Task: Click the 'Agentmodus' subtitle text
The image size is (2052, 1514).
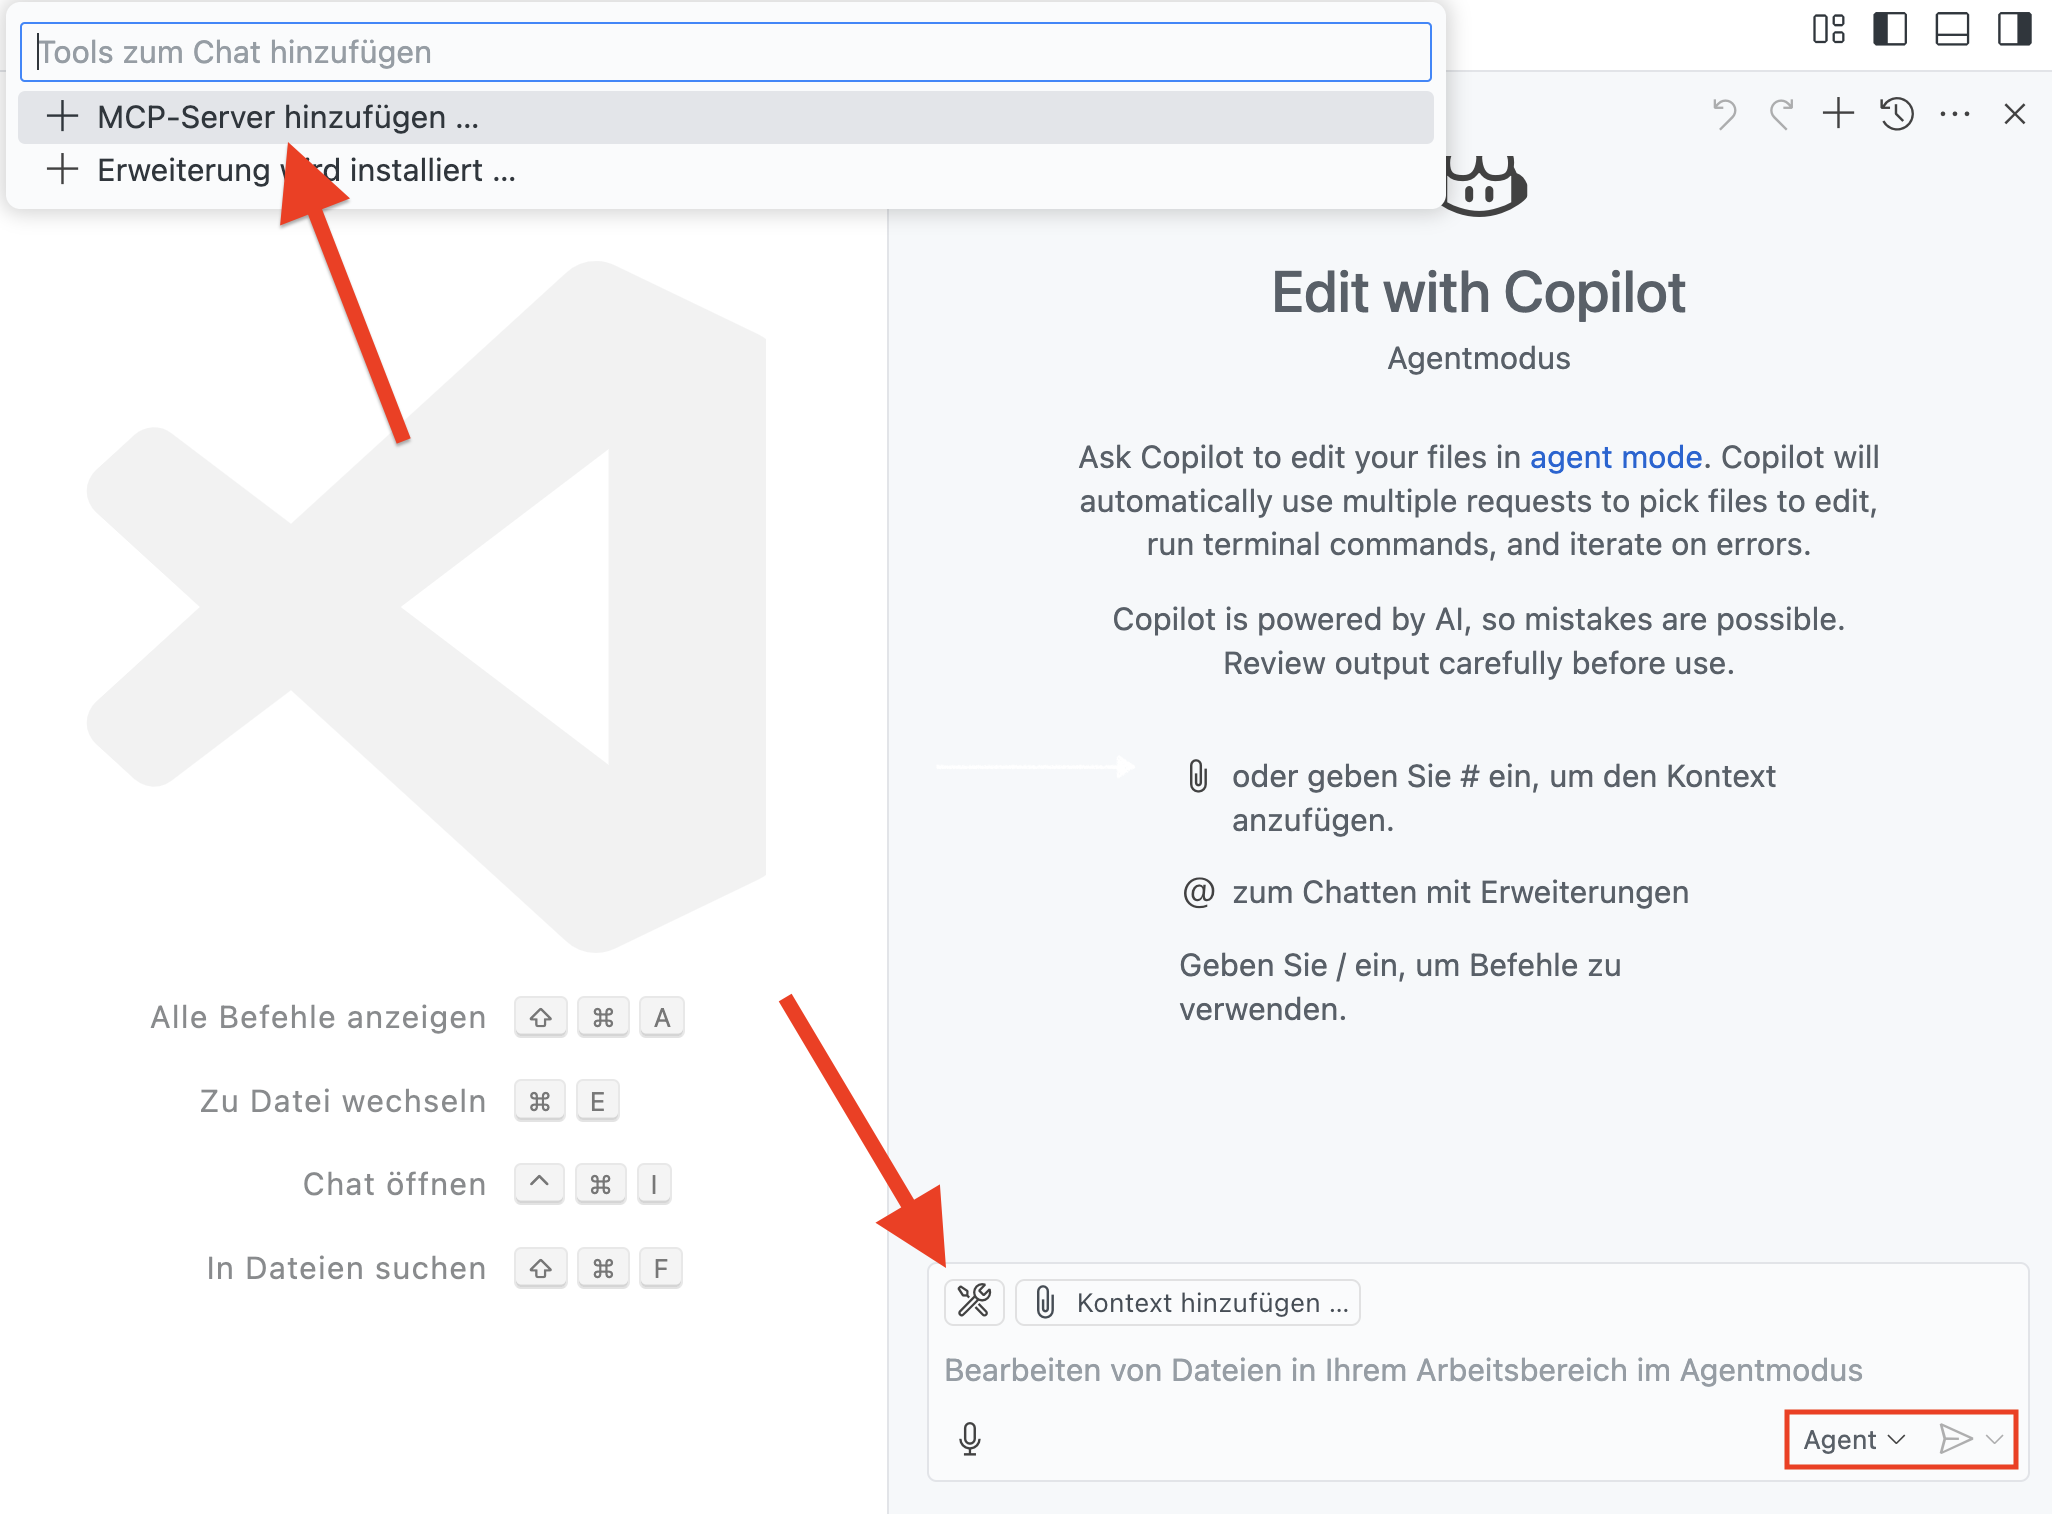Action: coord(1478,358)
